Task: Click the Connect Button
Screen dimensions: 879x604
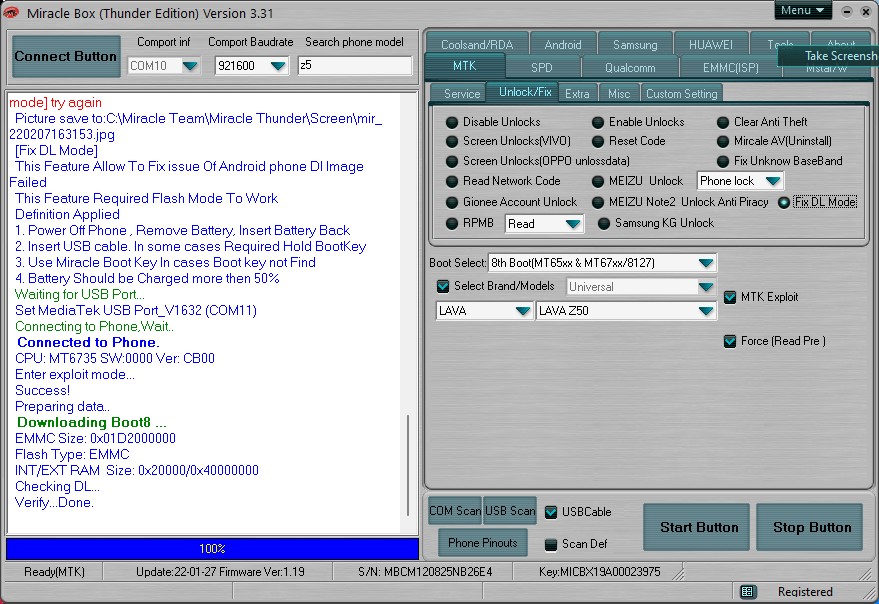Action: pyautogui.click(x=66, y=56)
